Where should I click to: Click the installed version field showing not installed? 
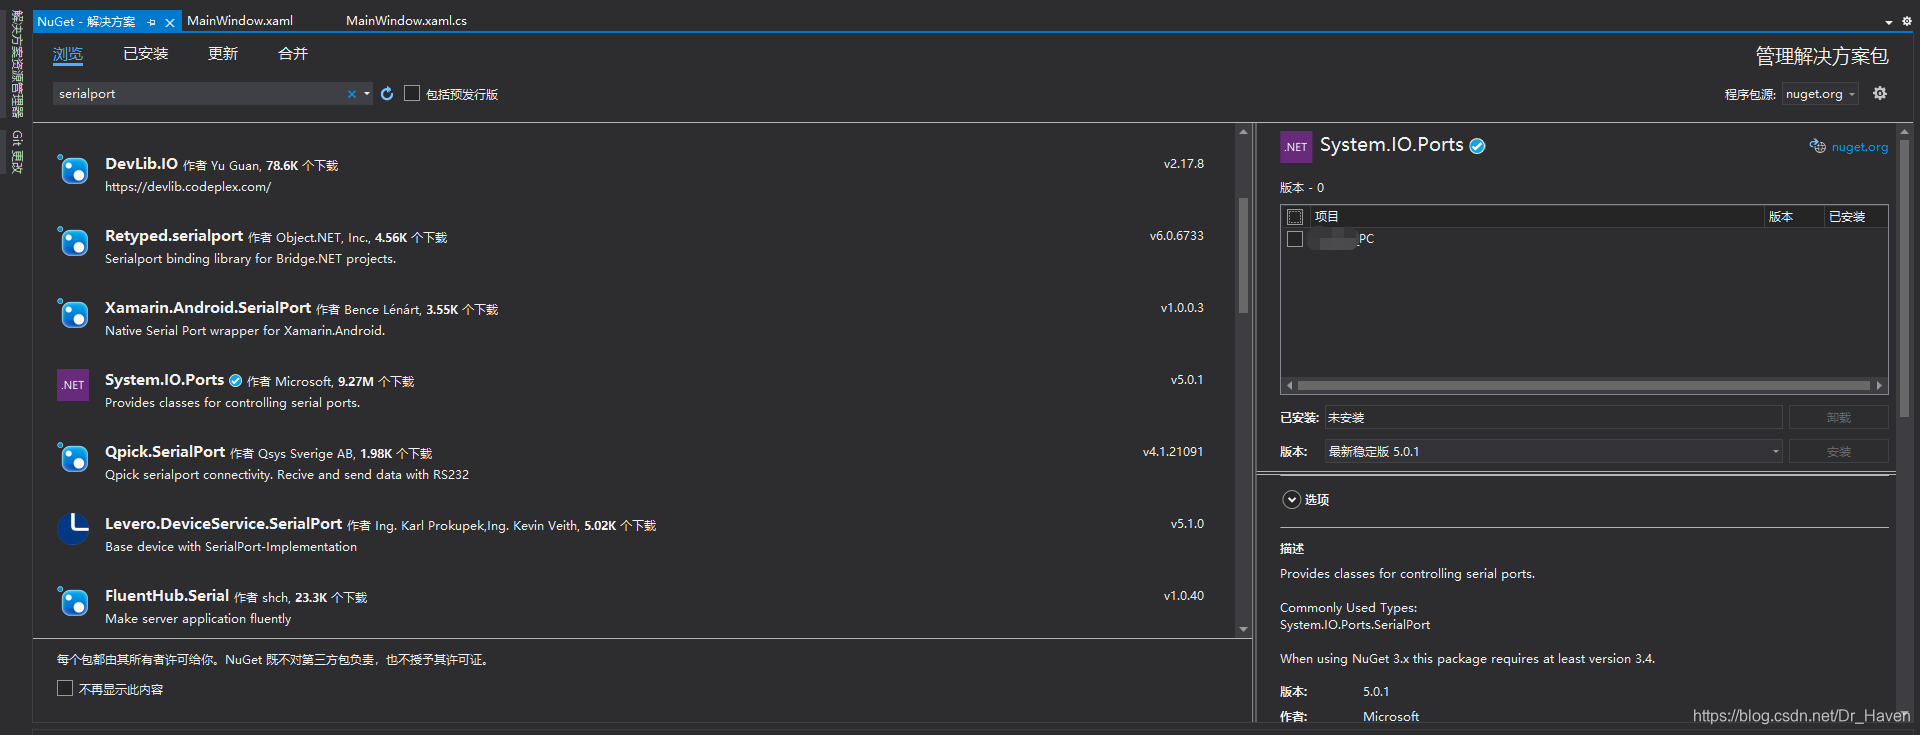click(1554, 418)
